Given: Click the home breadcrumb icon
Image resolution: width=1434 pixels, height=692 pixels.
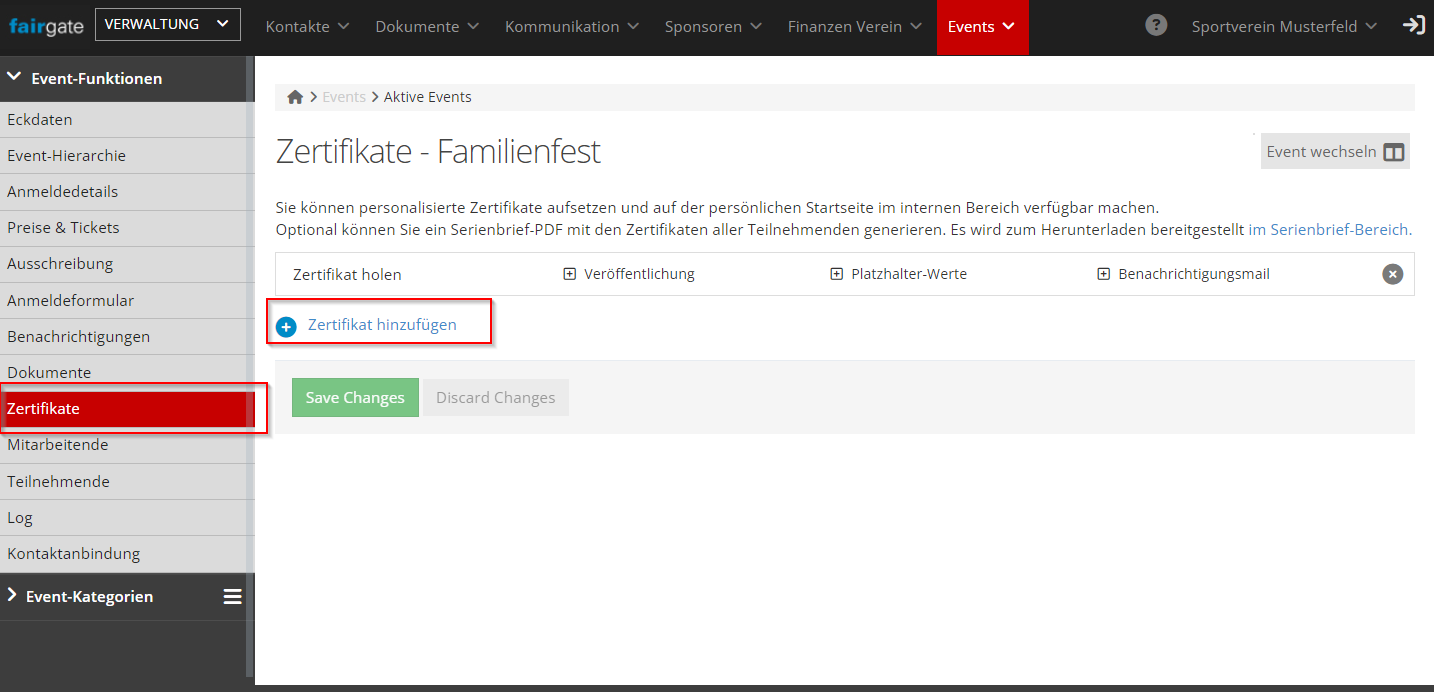Looking at the screenshot, I should (x=295, y=97).
